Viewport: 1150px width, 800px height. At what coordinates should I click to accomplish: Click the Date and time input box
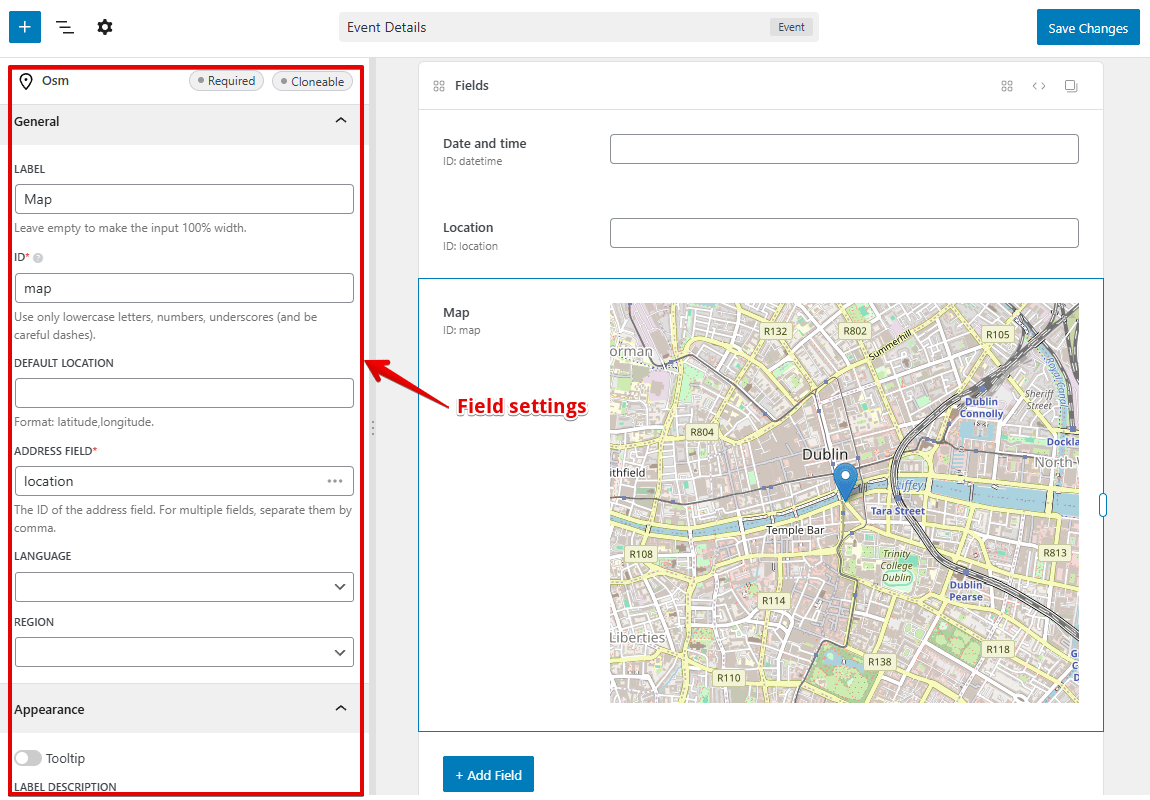click(x=844, y=149)
